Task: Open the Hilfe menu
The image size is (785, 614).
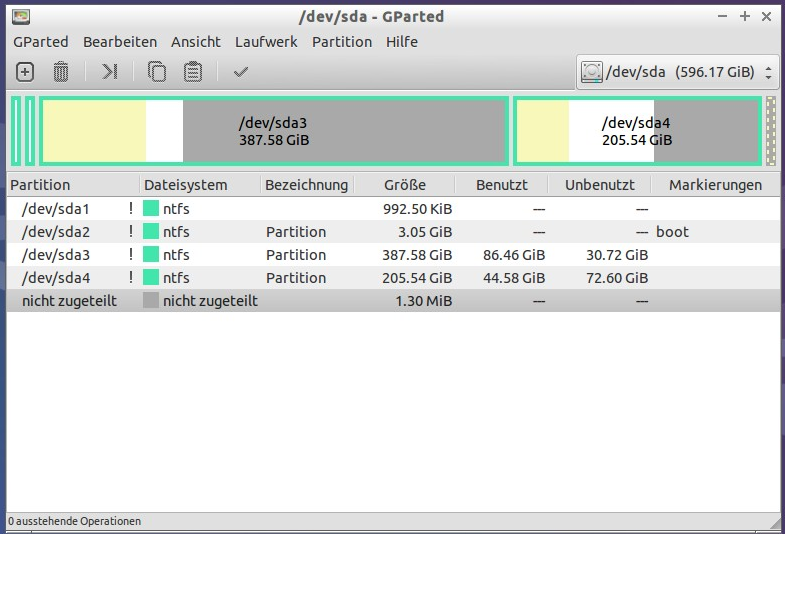Action: pos(402,42)
